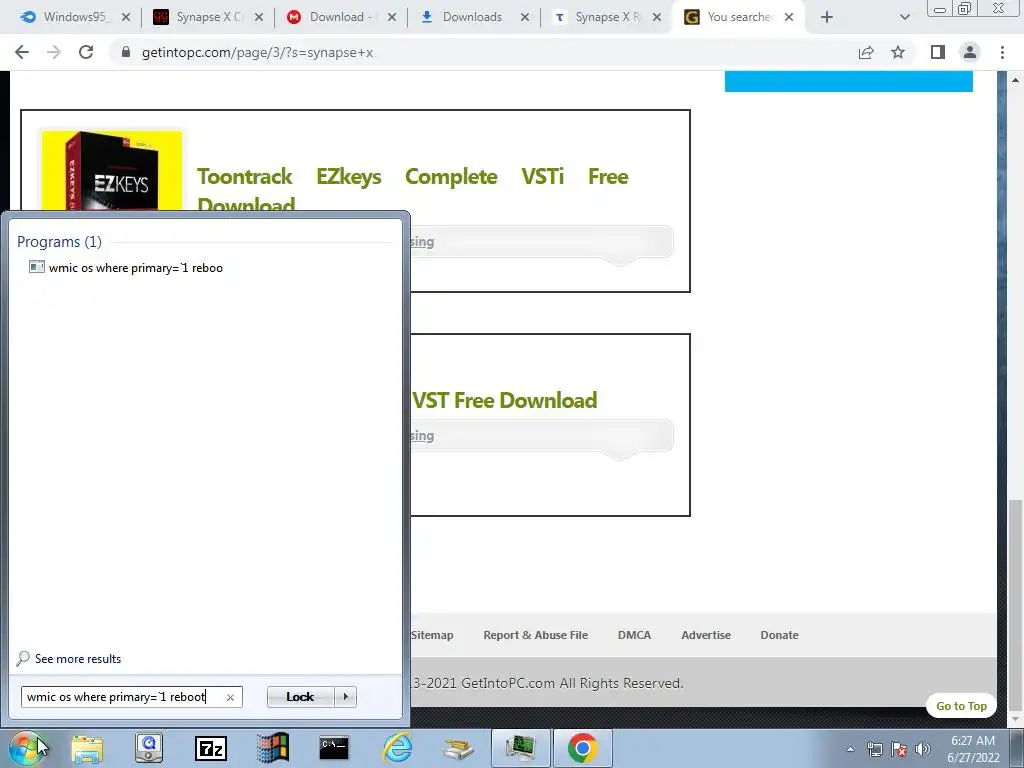The height and width of the screenshot is (768, 1024).
Task: Open the Donate footer link
Action: [779, 635]
